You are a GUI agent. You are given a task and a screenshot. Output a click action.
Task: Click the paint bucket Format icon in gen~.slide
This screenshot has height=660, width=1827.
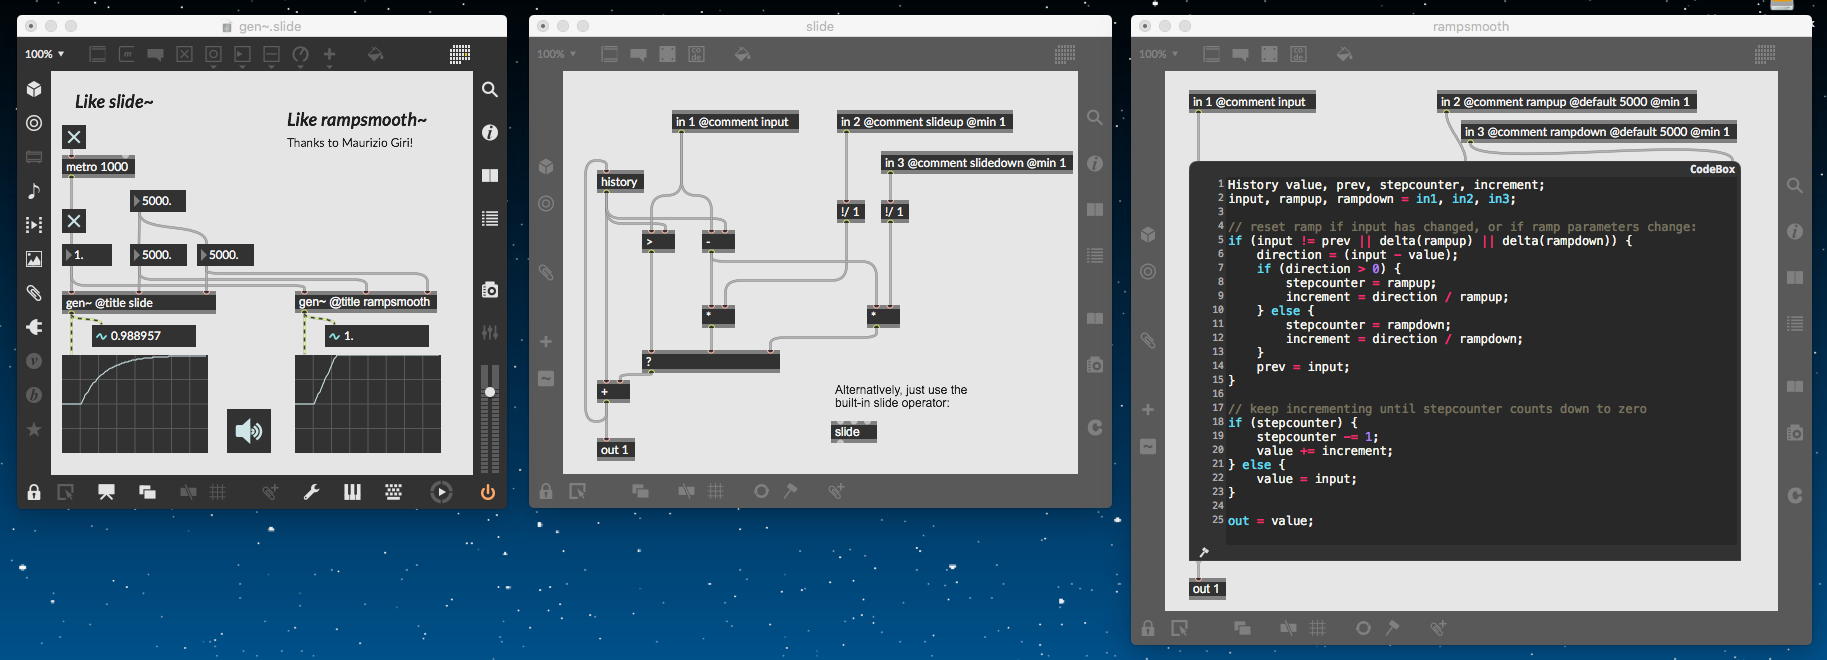[375, 54]
